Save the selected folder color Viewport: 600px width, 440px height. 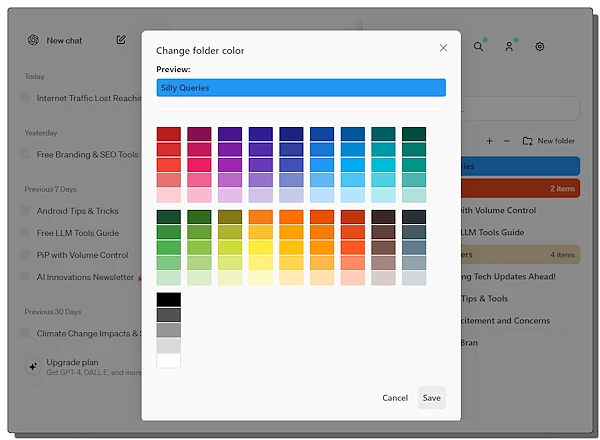(x=431, y=398)
